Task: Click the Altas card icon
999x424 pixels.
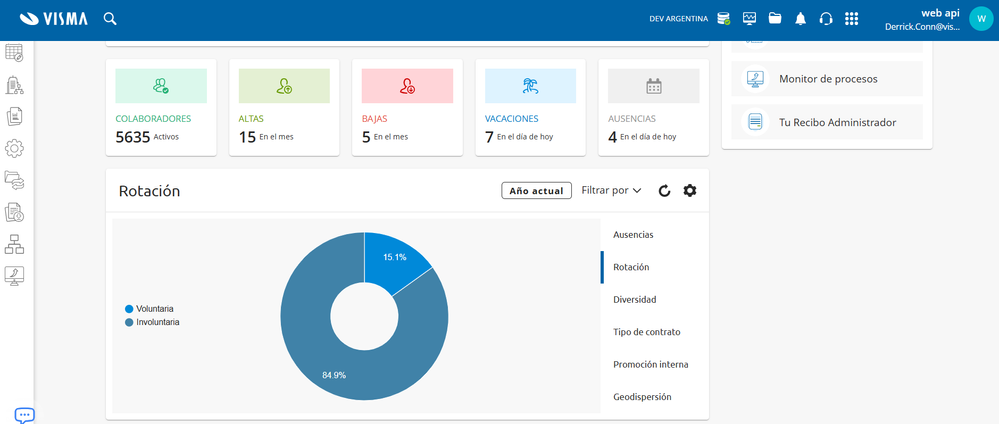Action: pyautogui.click(x=284, y=86)
